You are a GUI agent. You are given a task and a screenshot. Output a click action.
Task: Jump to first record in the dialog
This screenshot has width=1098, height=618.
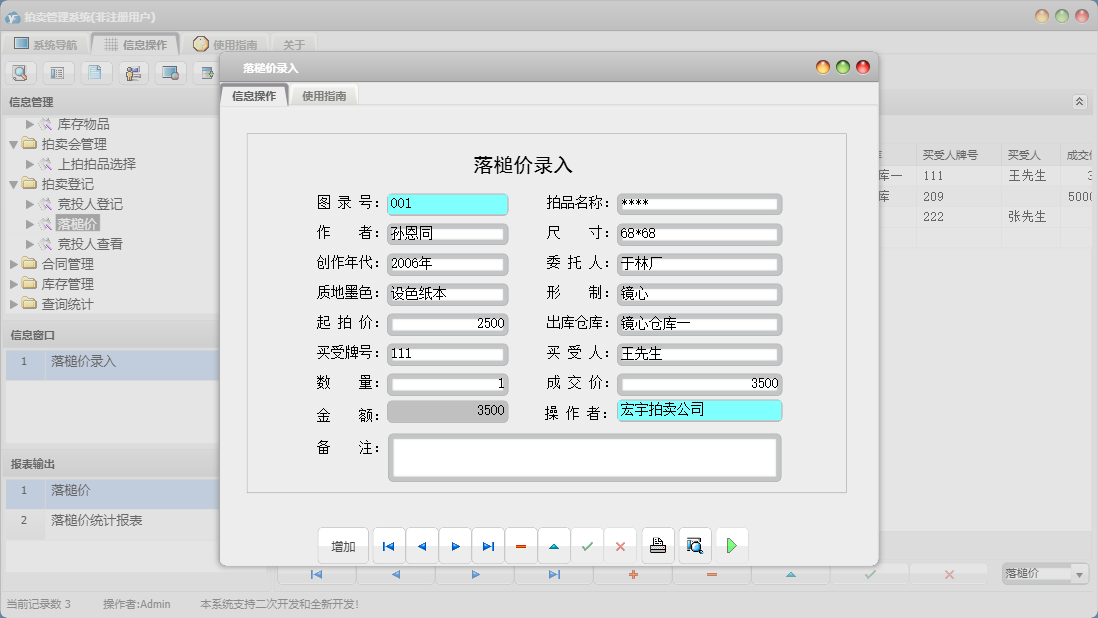click(x=389, y=545)
